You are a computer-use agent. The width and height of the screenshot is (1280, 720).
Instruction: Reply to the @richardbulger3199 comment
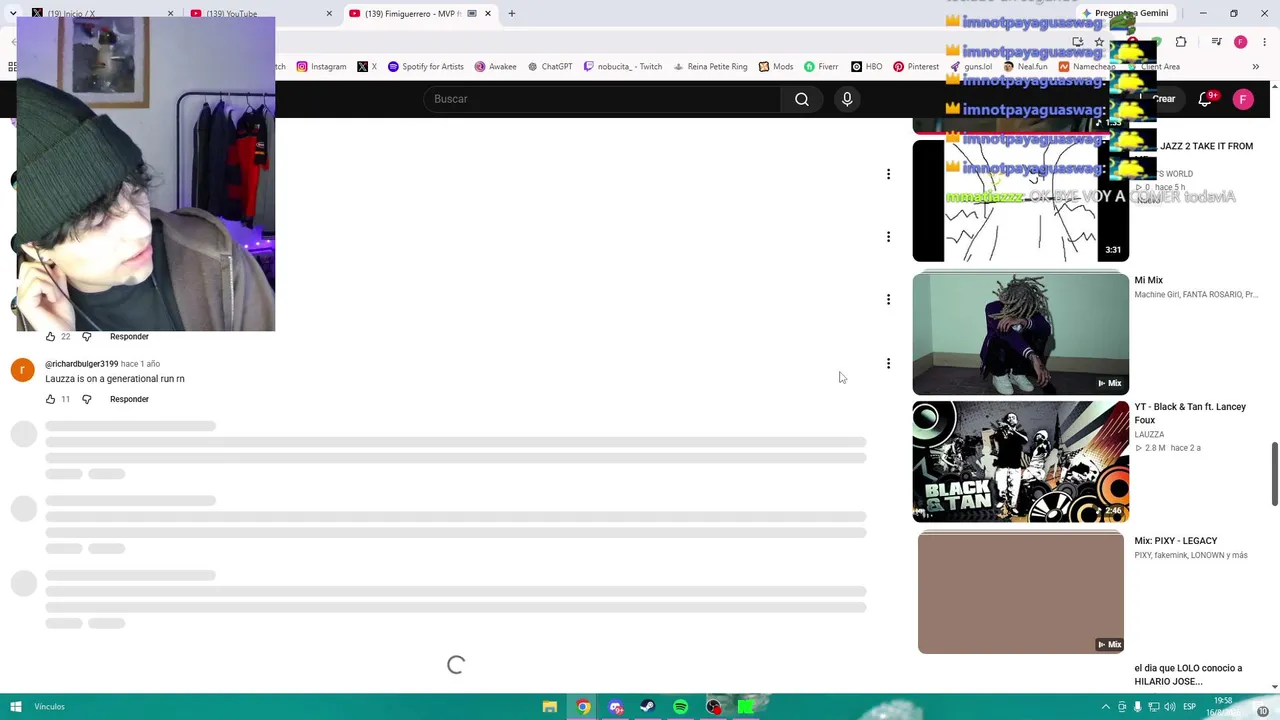pyautogui.click(x=129, y=399)
